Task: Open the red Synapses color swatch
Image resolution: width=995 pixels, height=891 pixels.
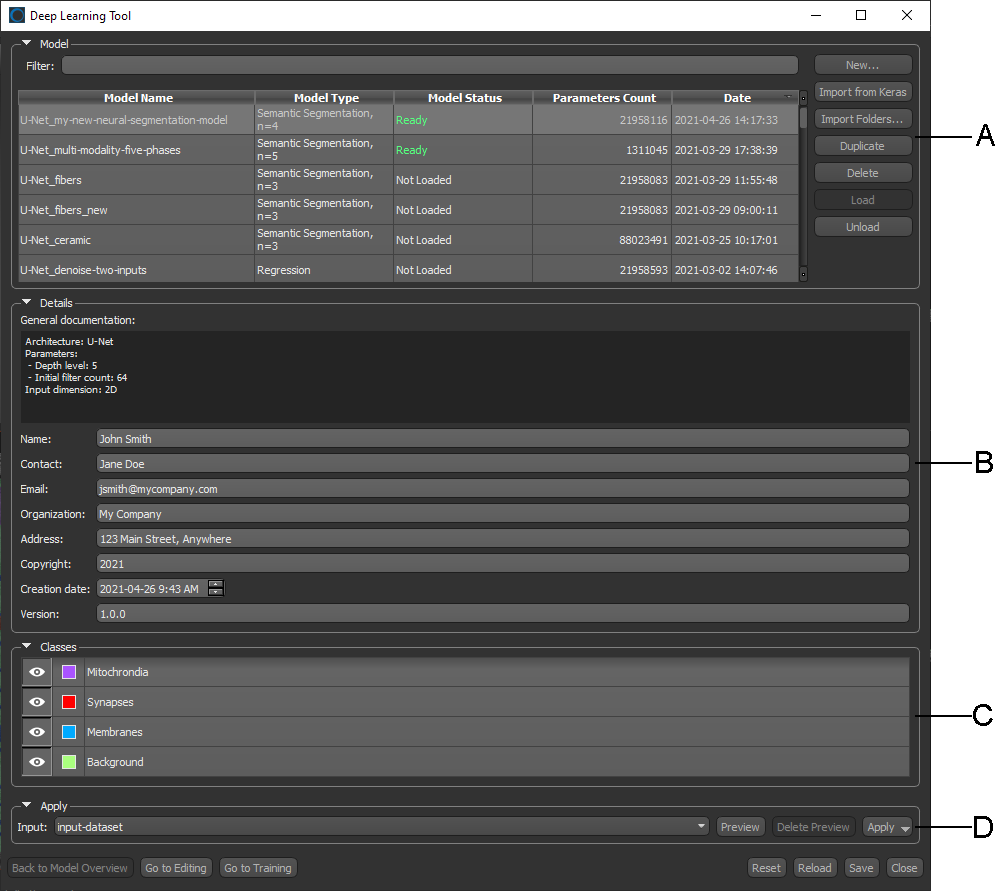Action: pyautogui.click(x=69, y=702)
